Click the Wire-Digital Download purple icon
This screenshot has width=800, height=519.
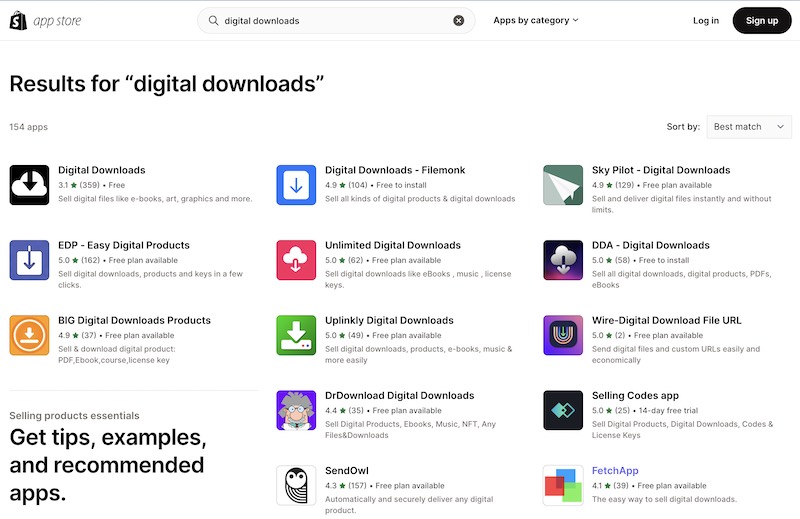point(563,335)
